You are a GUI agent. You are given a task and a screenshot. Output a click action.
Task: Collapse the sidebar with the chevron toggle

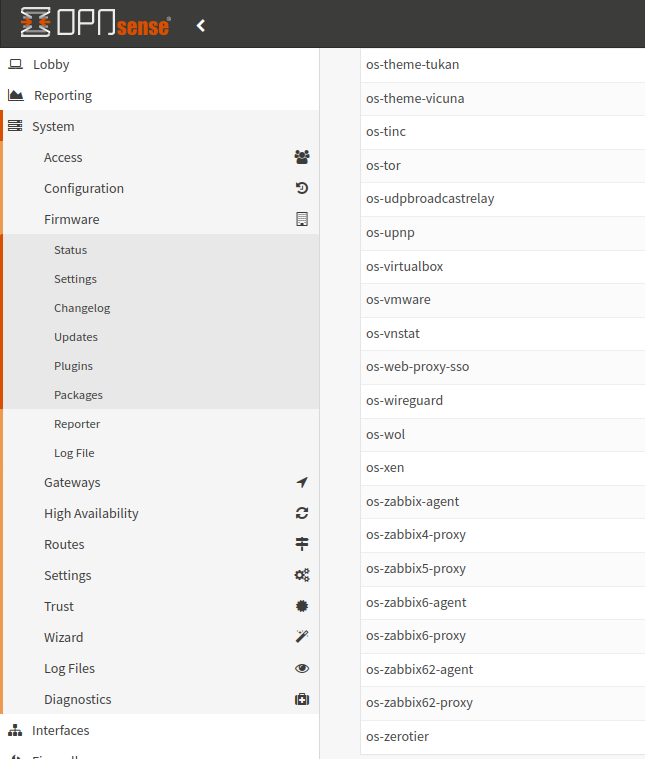pyautogui.click(x=201, y=25)
